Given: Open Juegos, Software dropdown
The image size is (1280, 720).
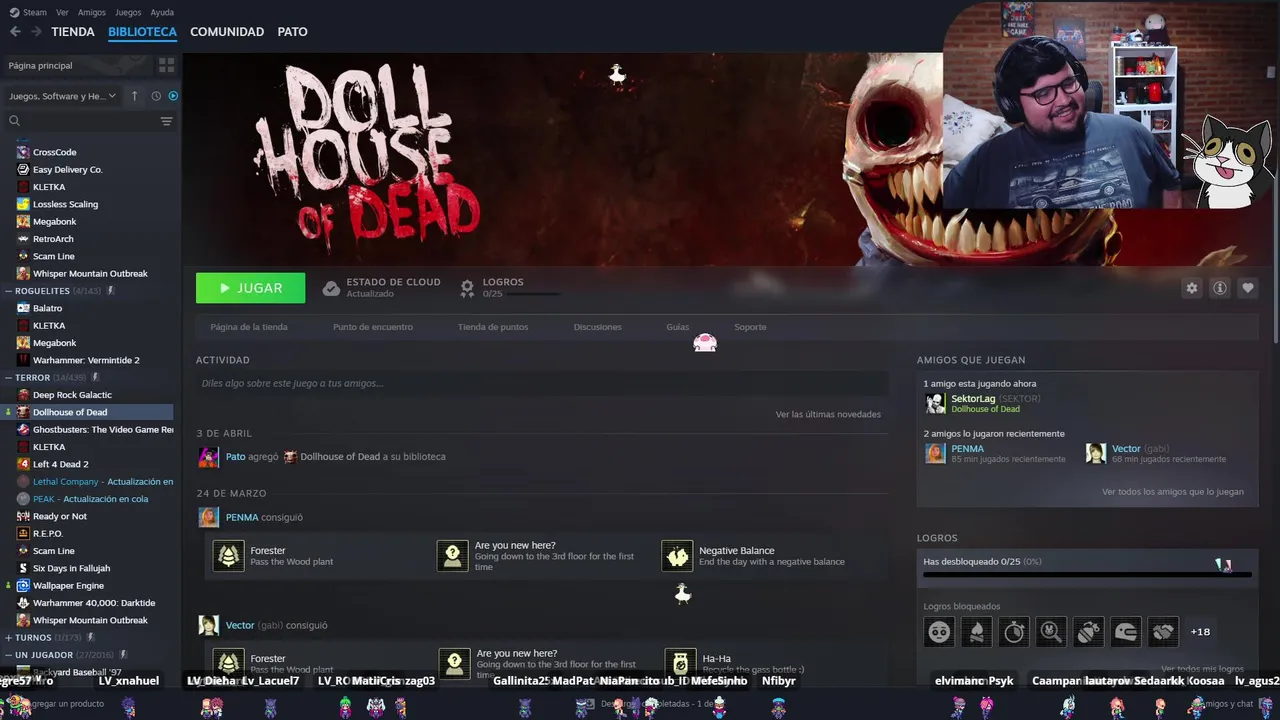Looking at the screenshot, I should 62,96.
